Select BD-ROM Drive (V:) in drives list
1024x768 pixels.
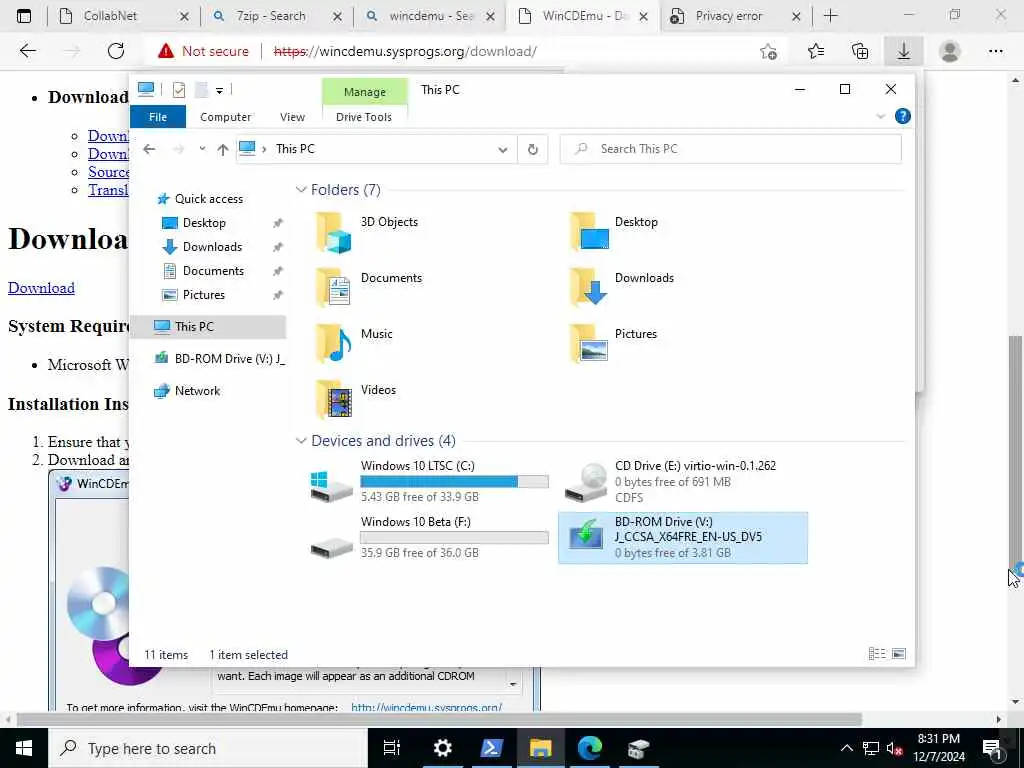coord(682,537)
